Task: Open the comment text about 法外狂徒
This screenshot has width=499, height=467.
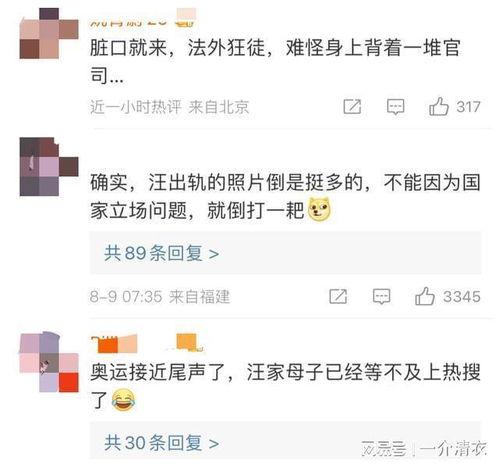Action: tap(275, 62)
